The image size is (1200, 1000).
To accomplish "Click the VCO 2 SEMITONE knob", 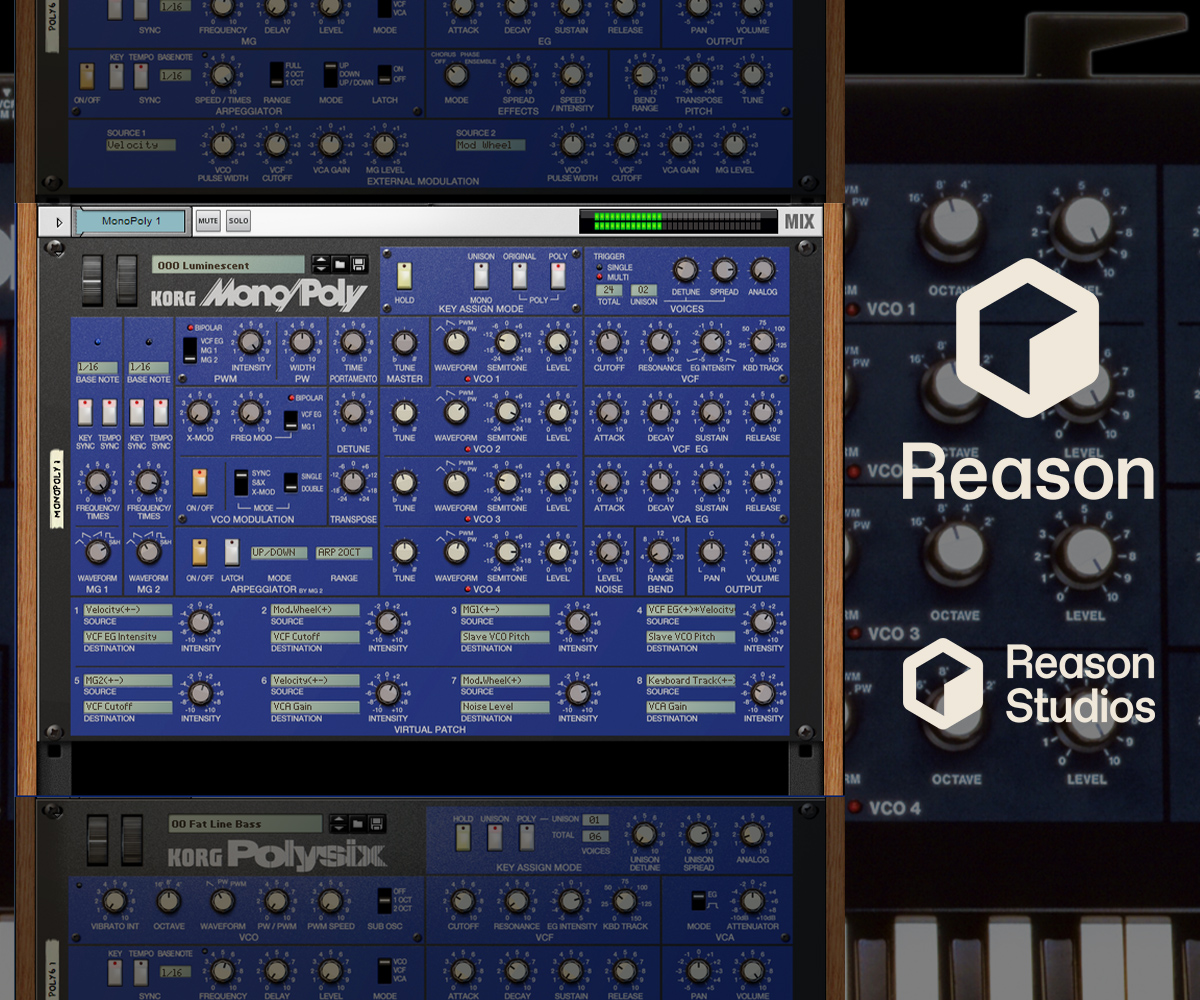I will pos(507,413).
